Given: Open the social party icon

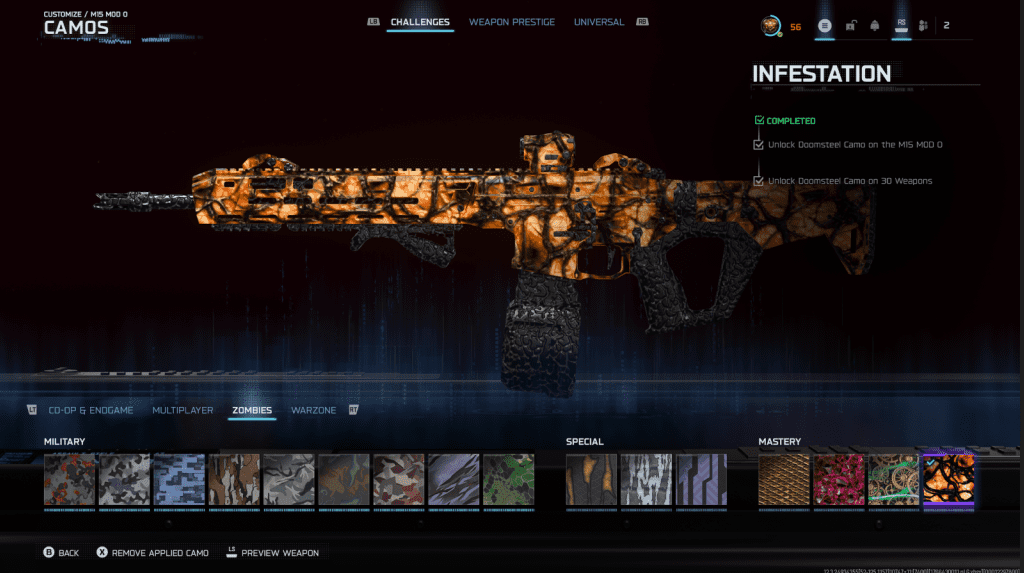Looking at the screenshot, I should (x=923, y=26).
